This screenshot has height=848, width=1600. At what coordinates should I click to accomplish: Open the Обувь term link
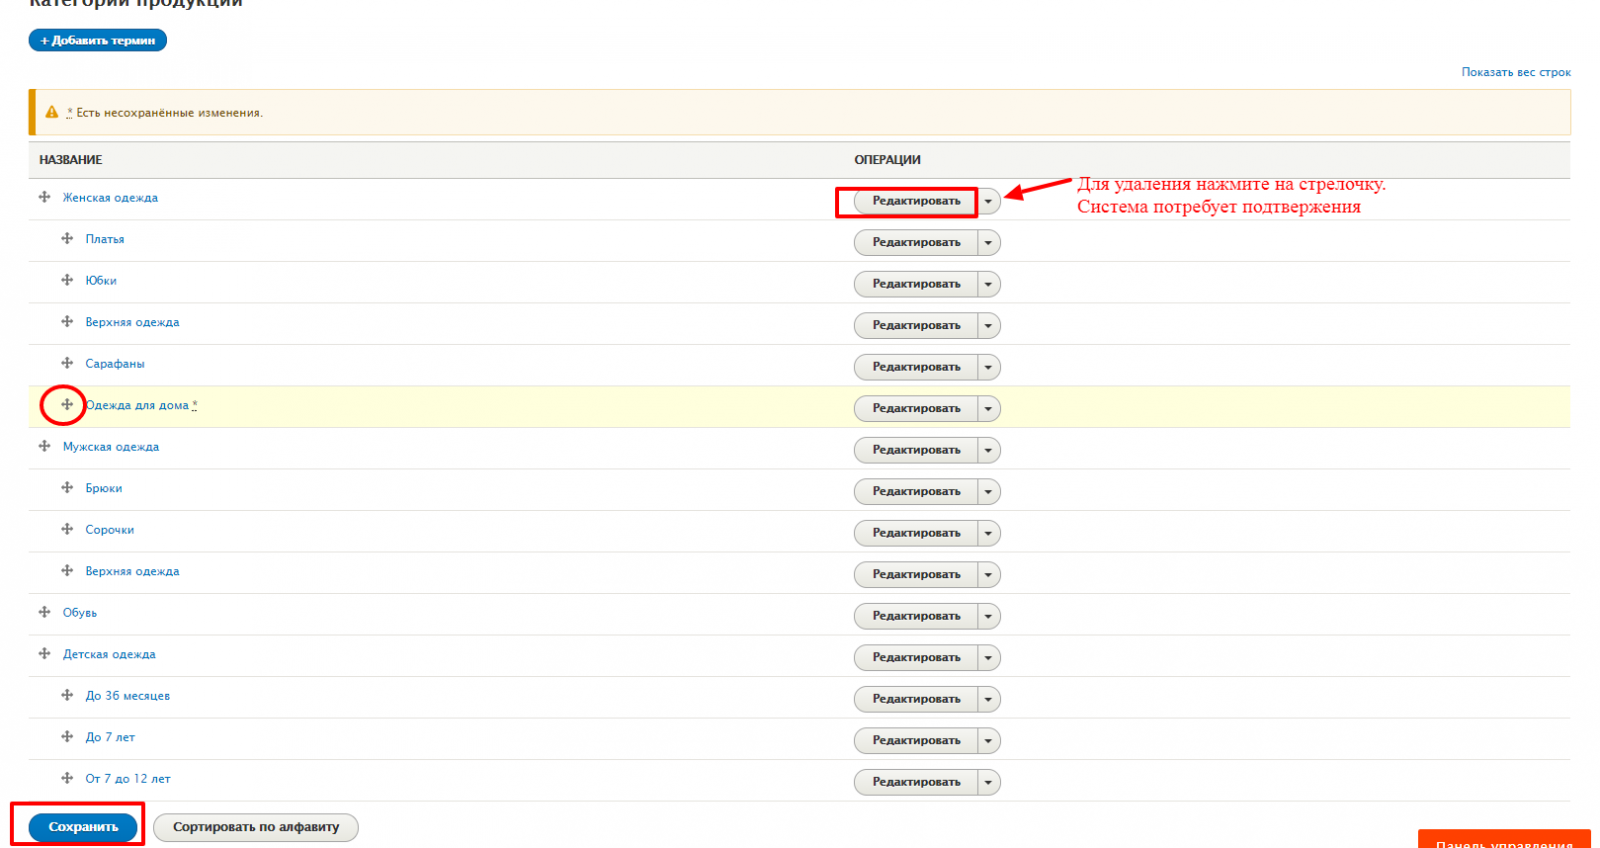point(80,613)
